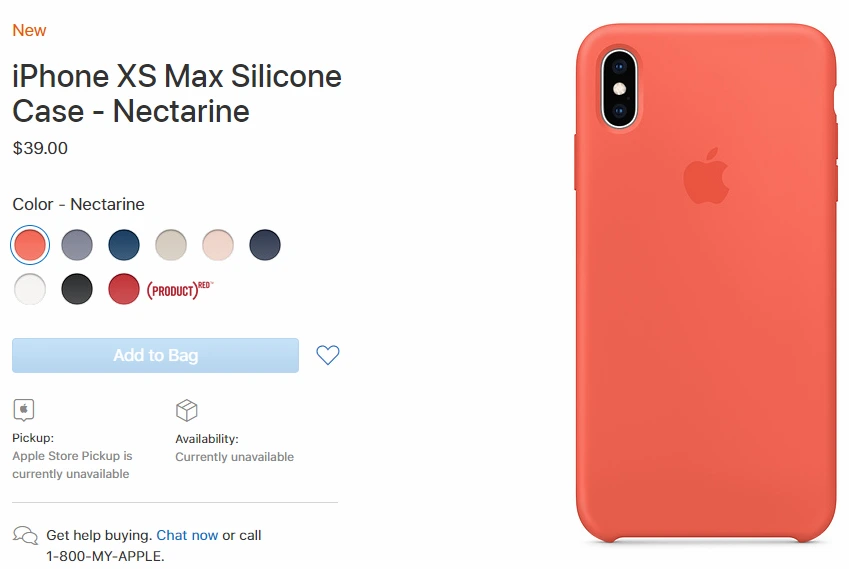Click the nectarine case product image

(707, 283)
